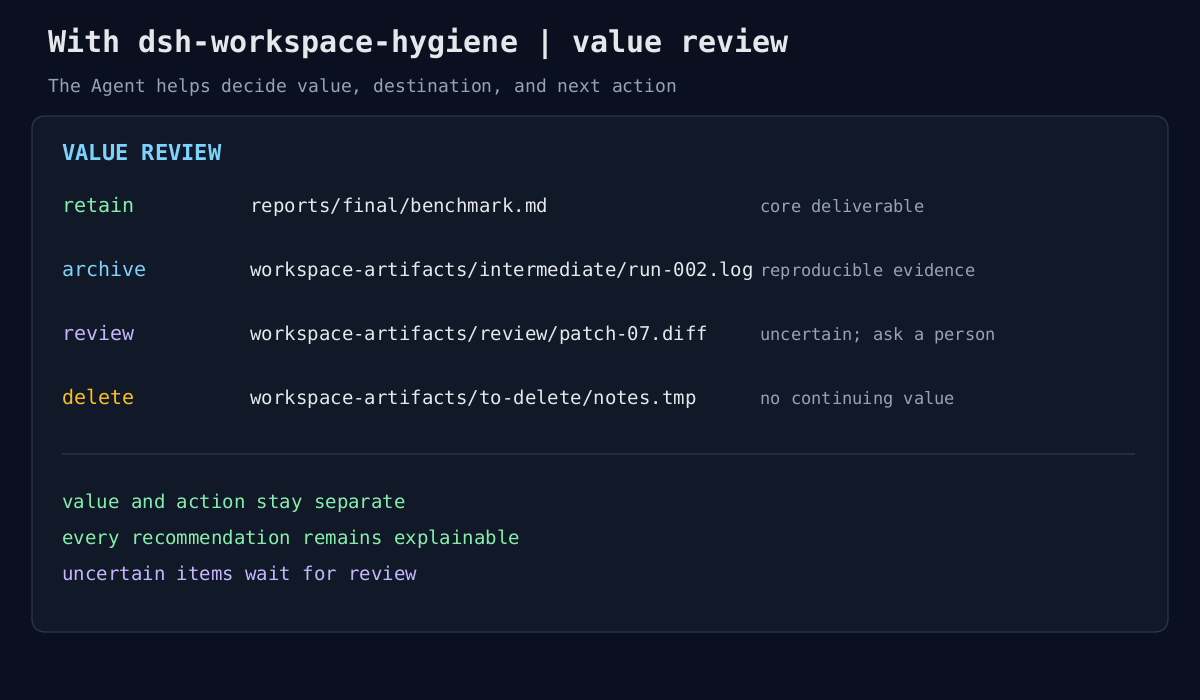Click the 'reproducible evidence' note
1200x700 pixels.
(x=867, y=270)
